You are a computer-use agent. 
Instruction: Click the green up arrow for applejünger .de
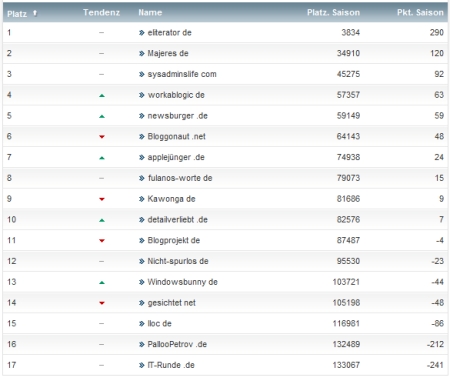[102, 158]
